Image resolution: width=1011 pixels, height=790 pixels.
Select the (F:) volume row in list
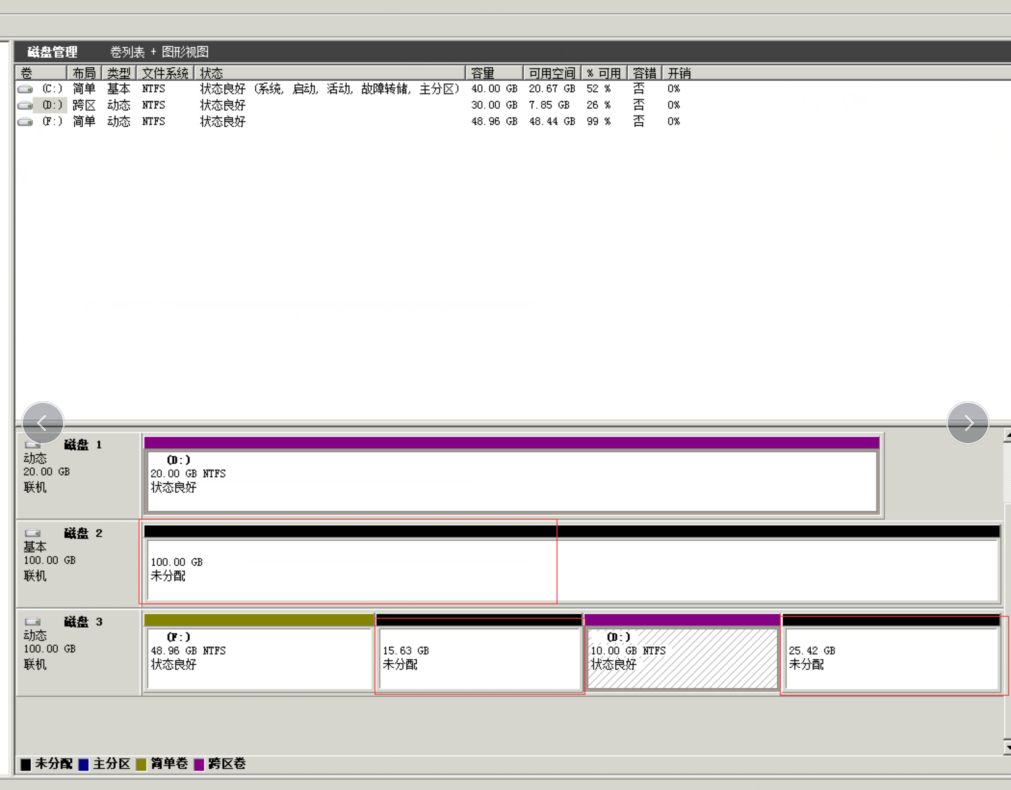pyautogui.click(x=348, y=121)
